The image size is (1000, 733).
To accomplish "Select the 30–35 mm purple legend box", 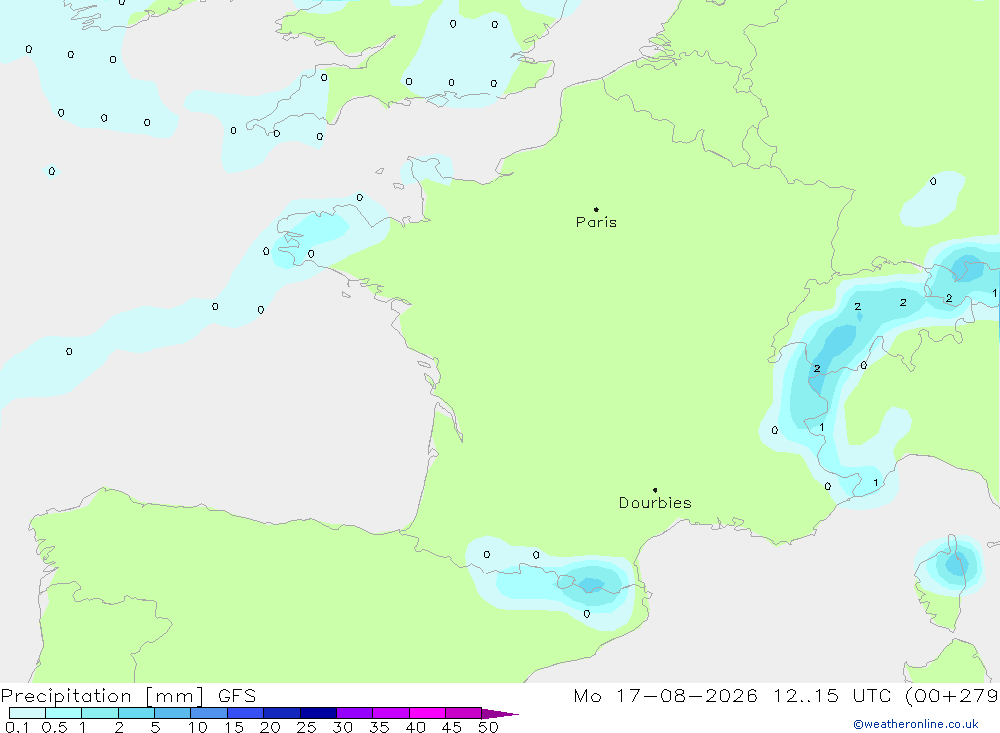I will (355, 713).
